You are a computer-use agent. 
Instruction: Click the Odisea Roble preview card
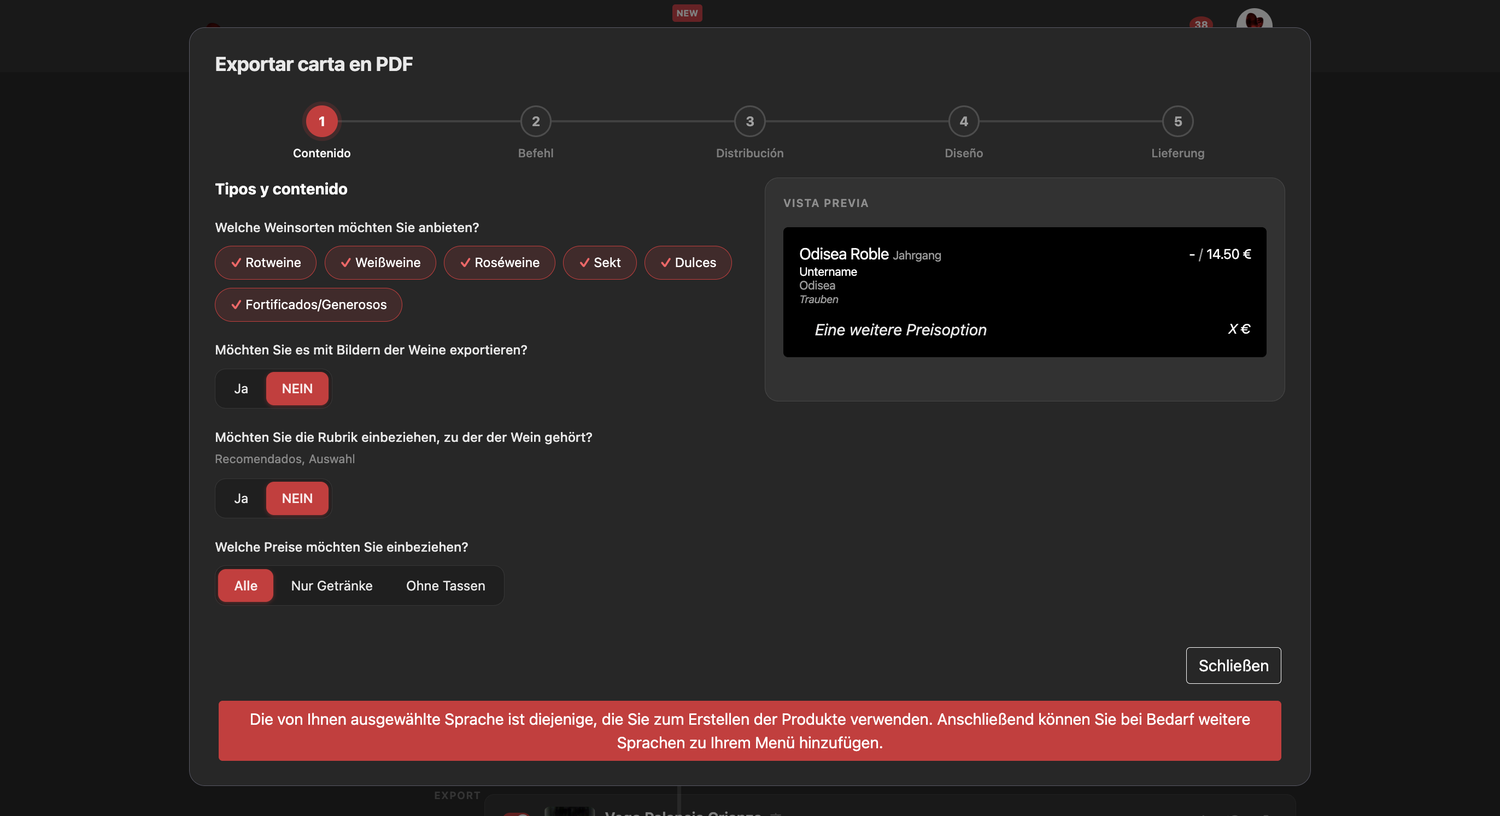click(1025, 292)
